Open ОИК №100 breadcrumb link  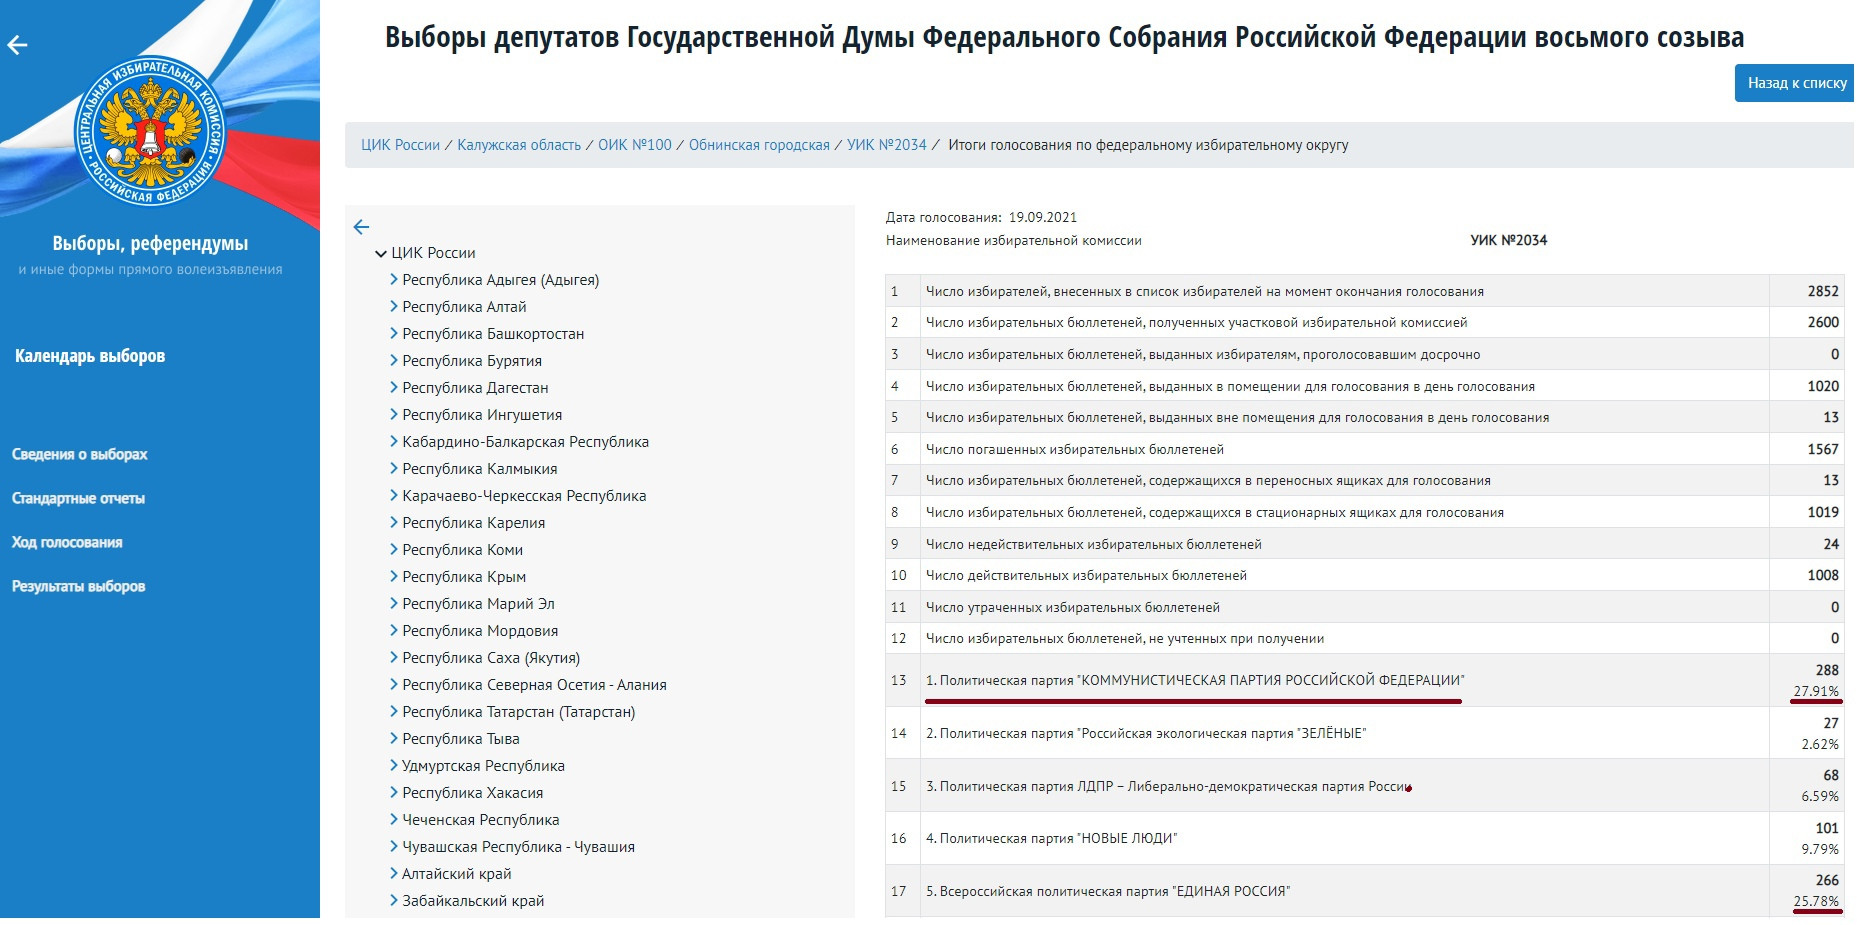(x=635, y=145)
